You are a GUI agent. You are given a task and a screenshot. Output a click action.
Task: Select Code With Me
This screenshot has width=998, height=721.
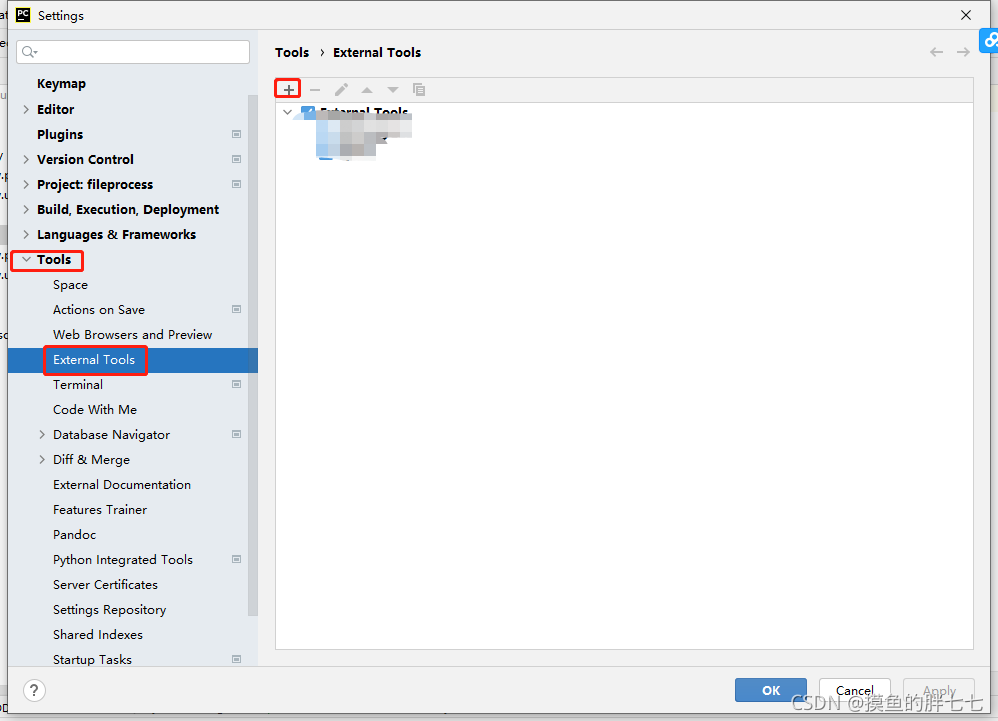[95, 410]
